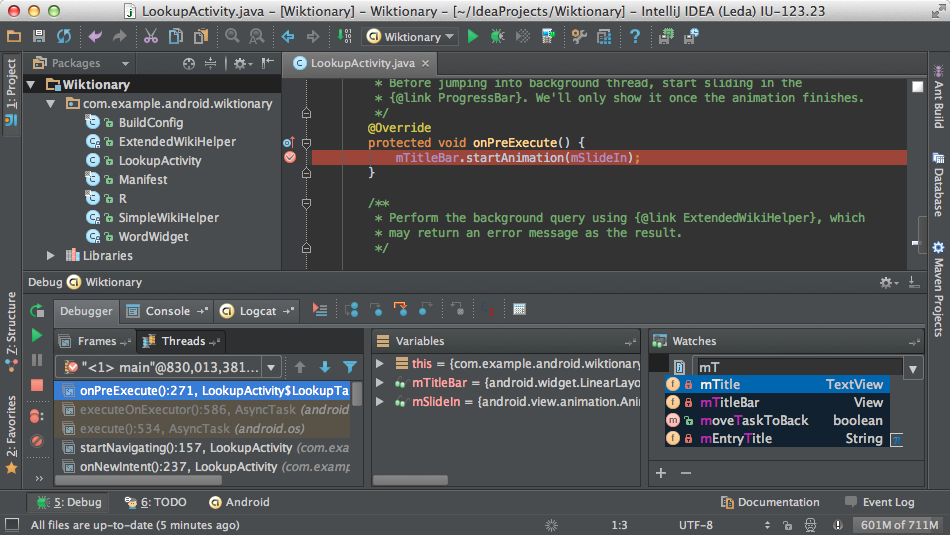Open Packages pane settings gear

click(x=242, y=63)
